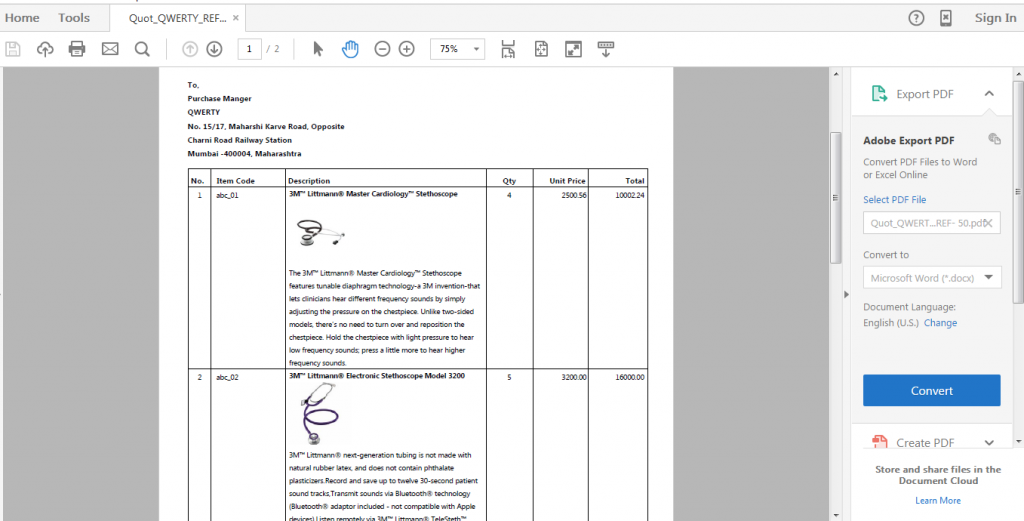Click the selected PDF file name field

[932, 223]
